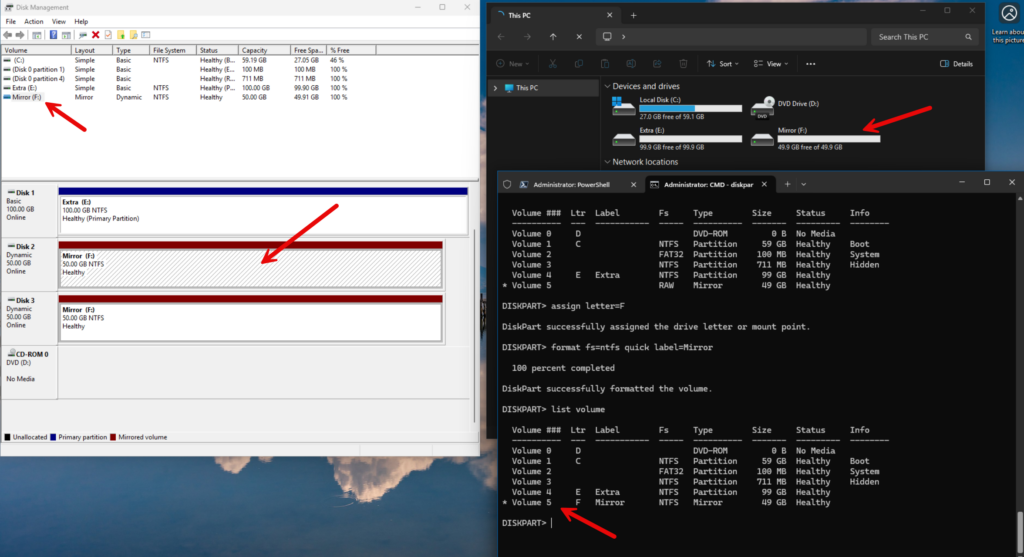
Task: Select the Mirror (F:) drive in File Explorer
Action: [816, 138]
